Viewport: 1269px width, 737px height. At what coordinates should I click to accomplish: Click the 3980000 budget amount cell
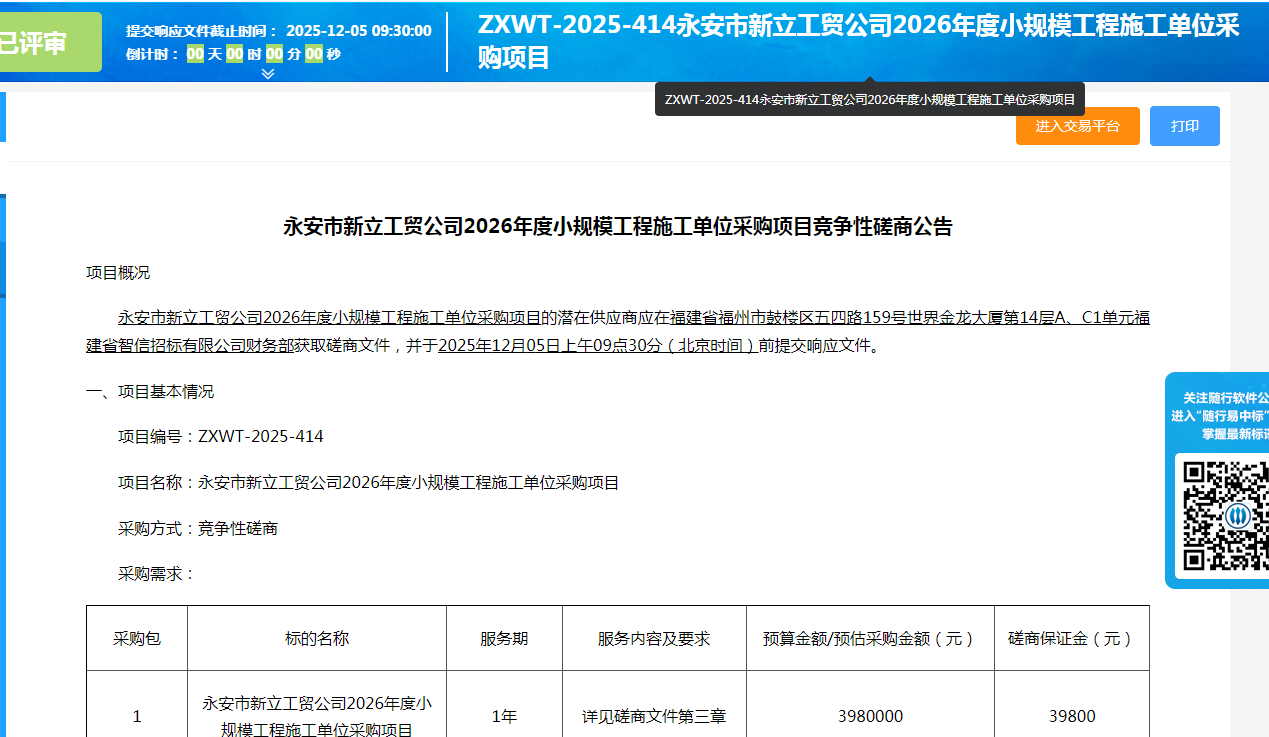tap(870, 716)
